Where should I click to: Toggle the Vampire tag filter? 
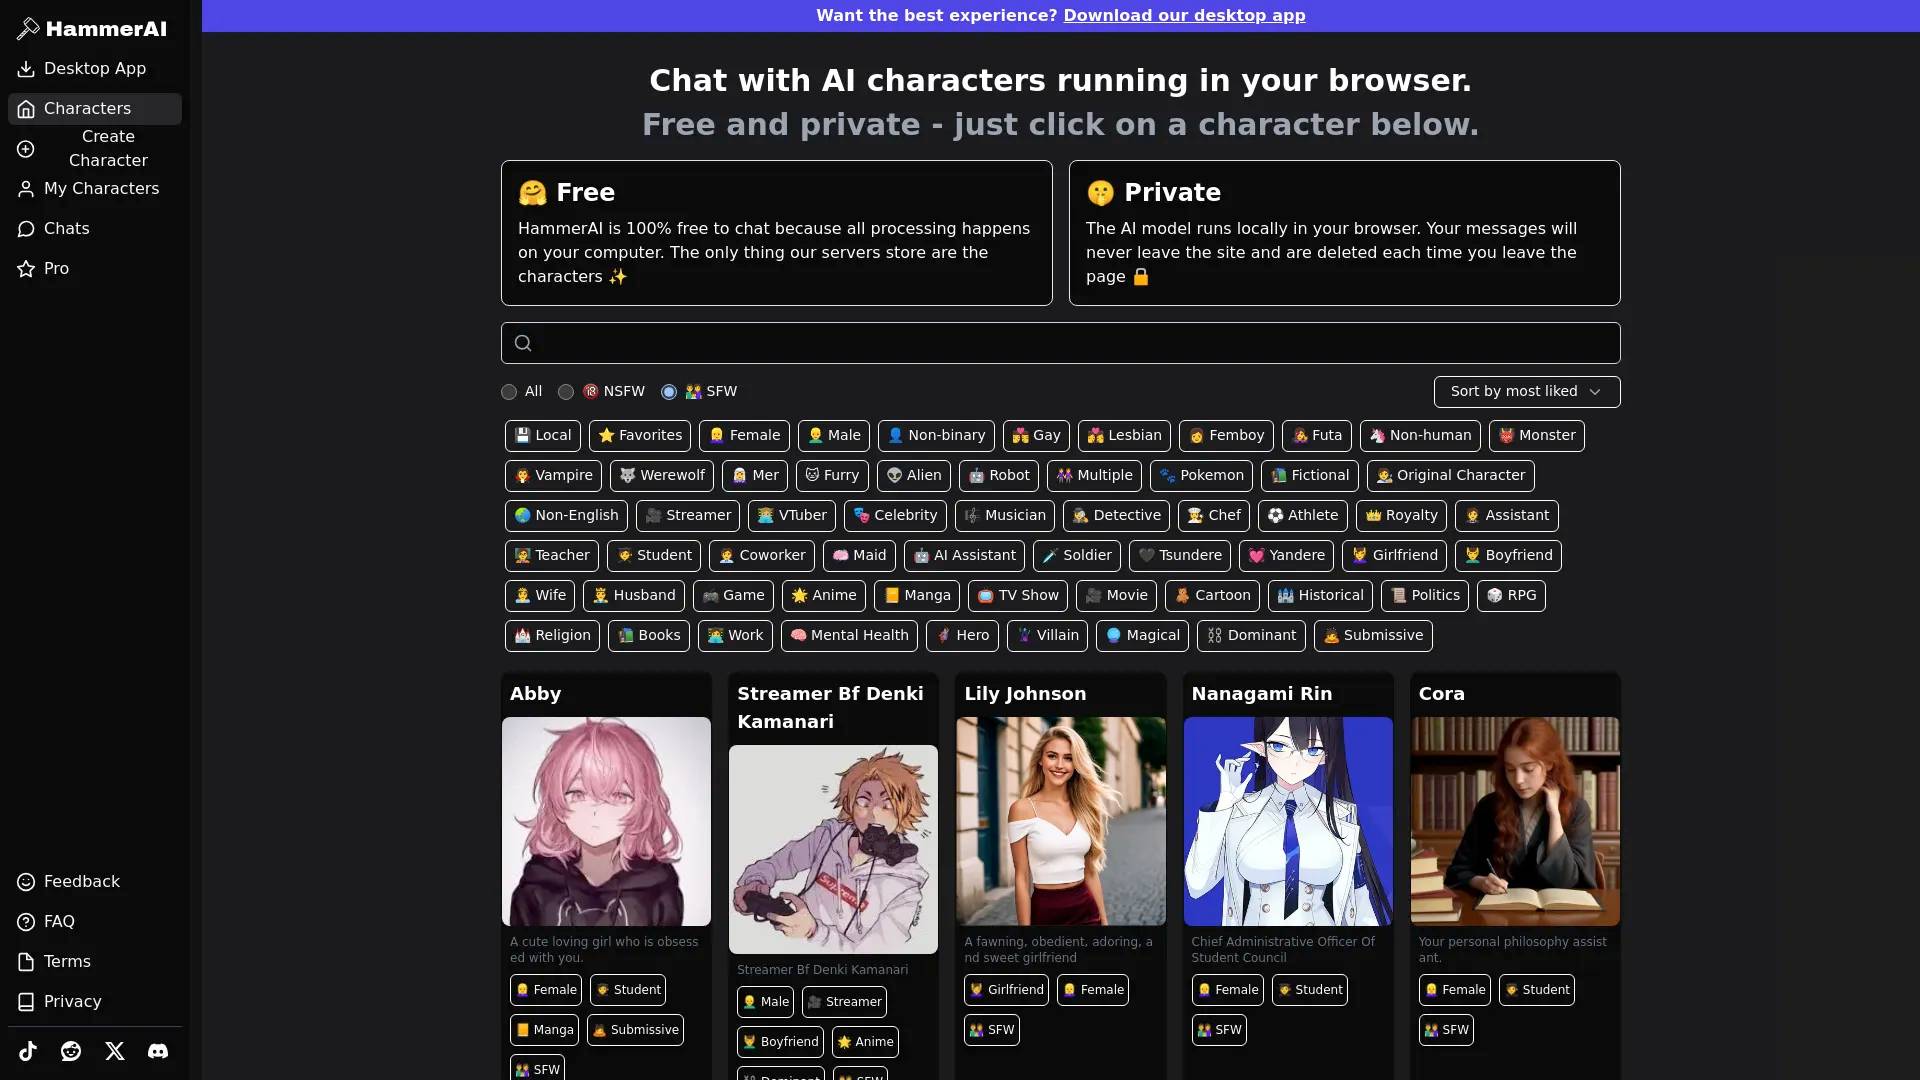tap(553, 476)
